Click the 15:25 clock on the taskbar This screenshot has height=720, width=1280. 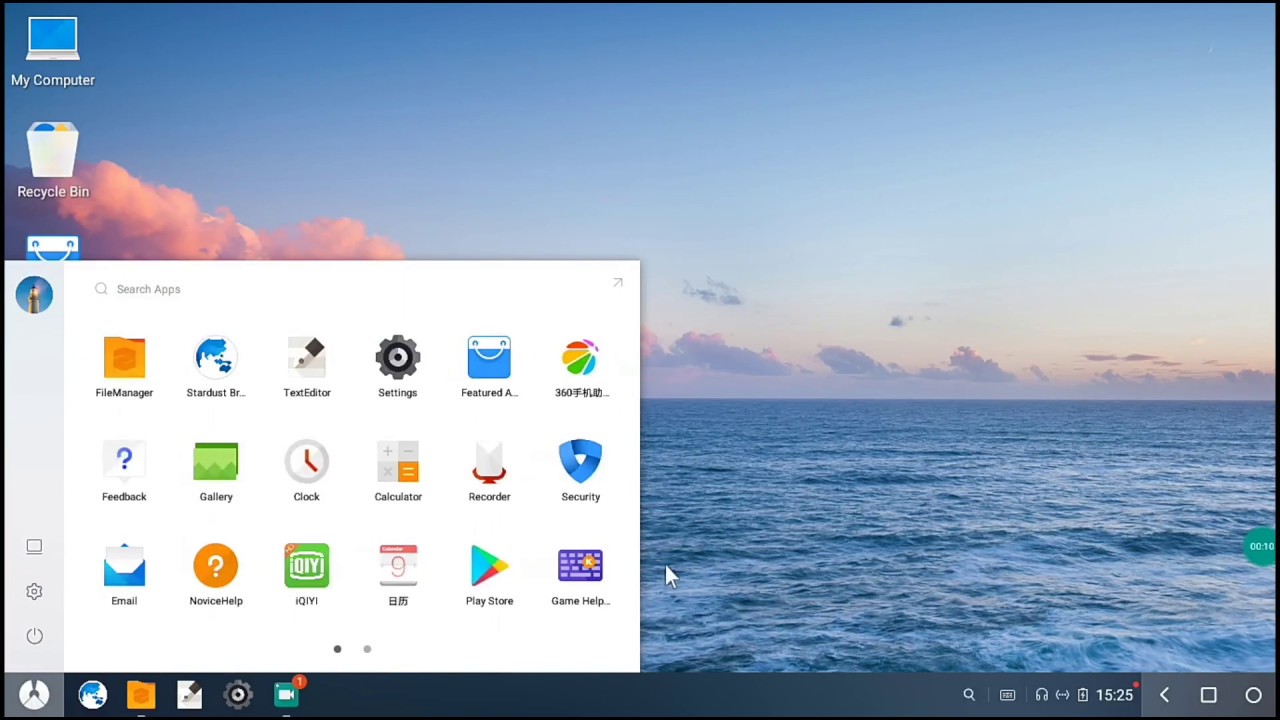(x=1114, y=695)
